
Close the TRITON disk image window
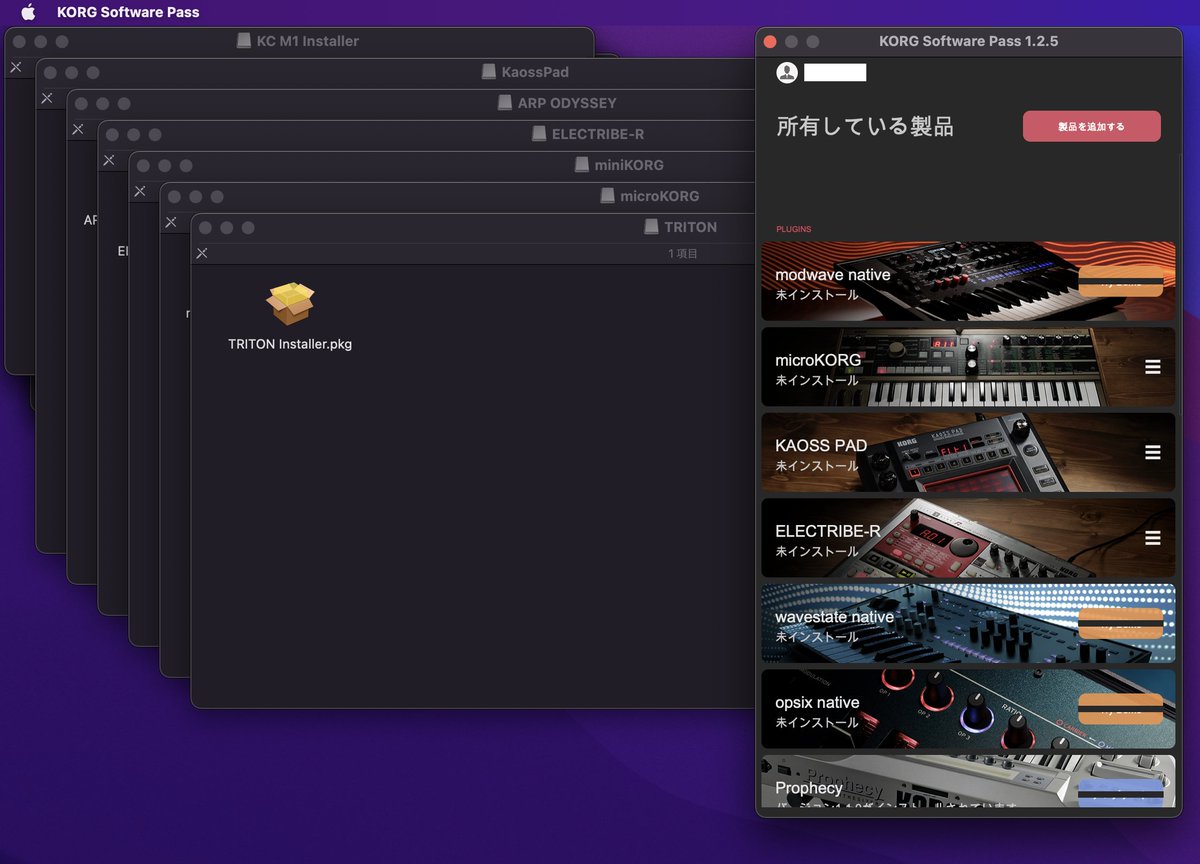(x=205, y=228)
